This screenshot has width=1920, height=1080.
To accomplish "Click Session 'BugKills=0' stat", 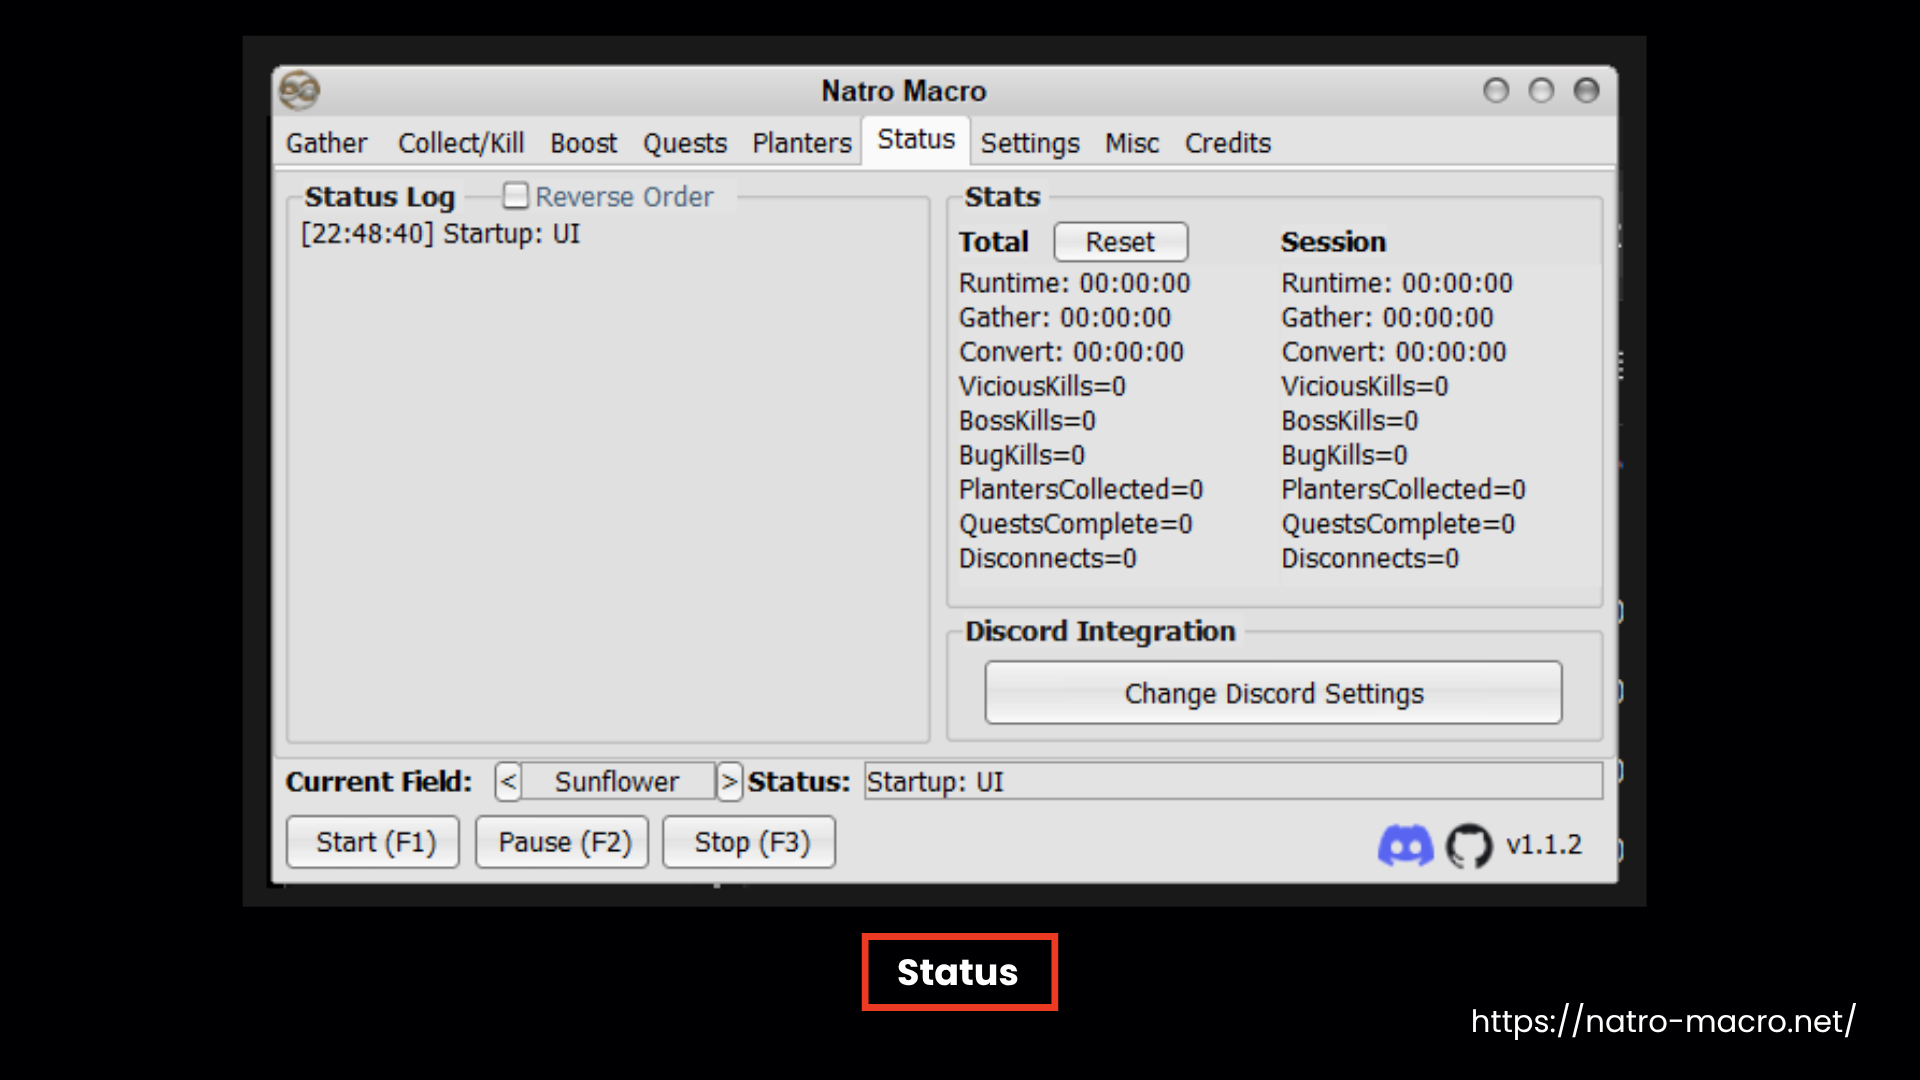I will (x=1344, y=456).
